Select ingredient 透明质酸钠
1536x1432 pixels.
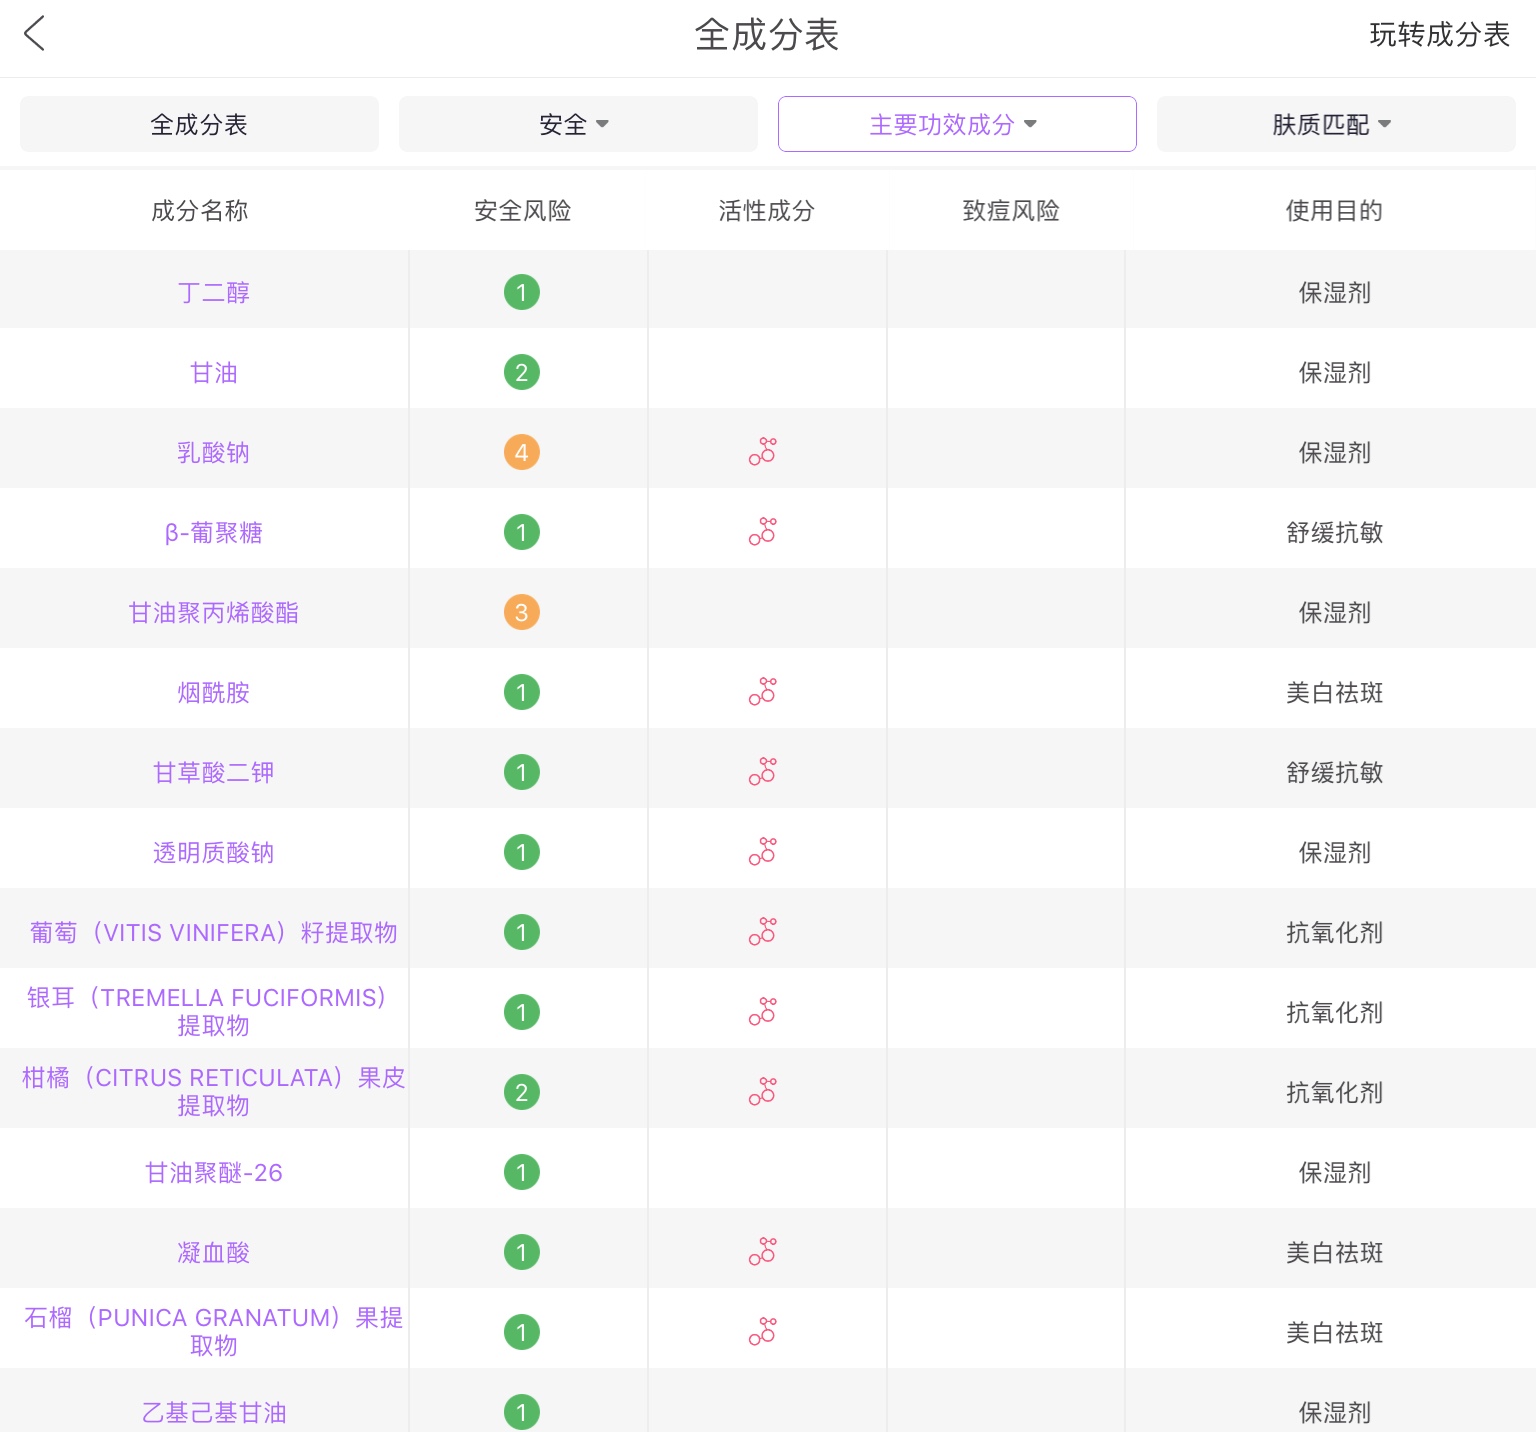[x=213, y=852]
